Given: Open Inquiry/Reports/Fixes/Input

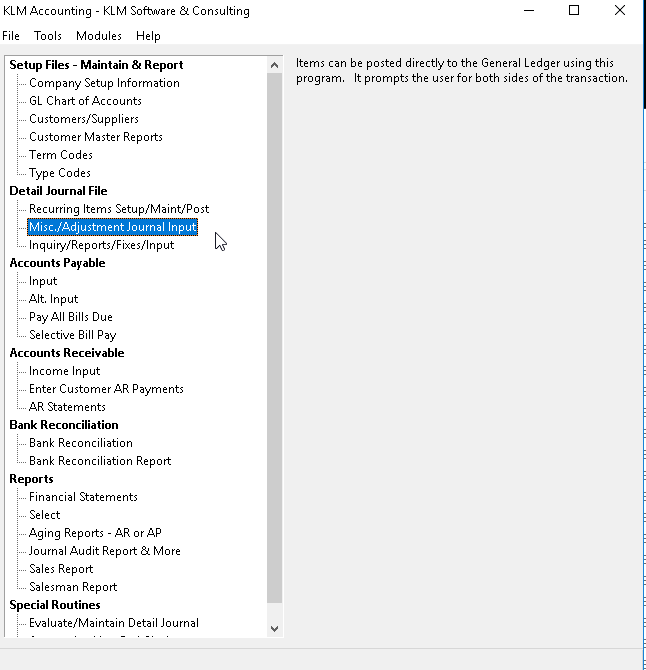Looking at the screenshot, I should coord(102,245).
